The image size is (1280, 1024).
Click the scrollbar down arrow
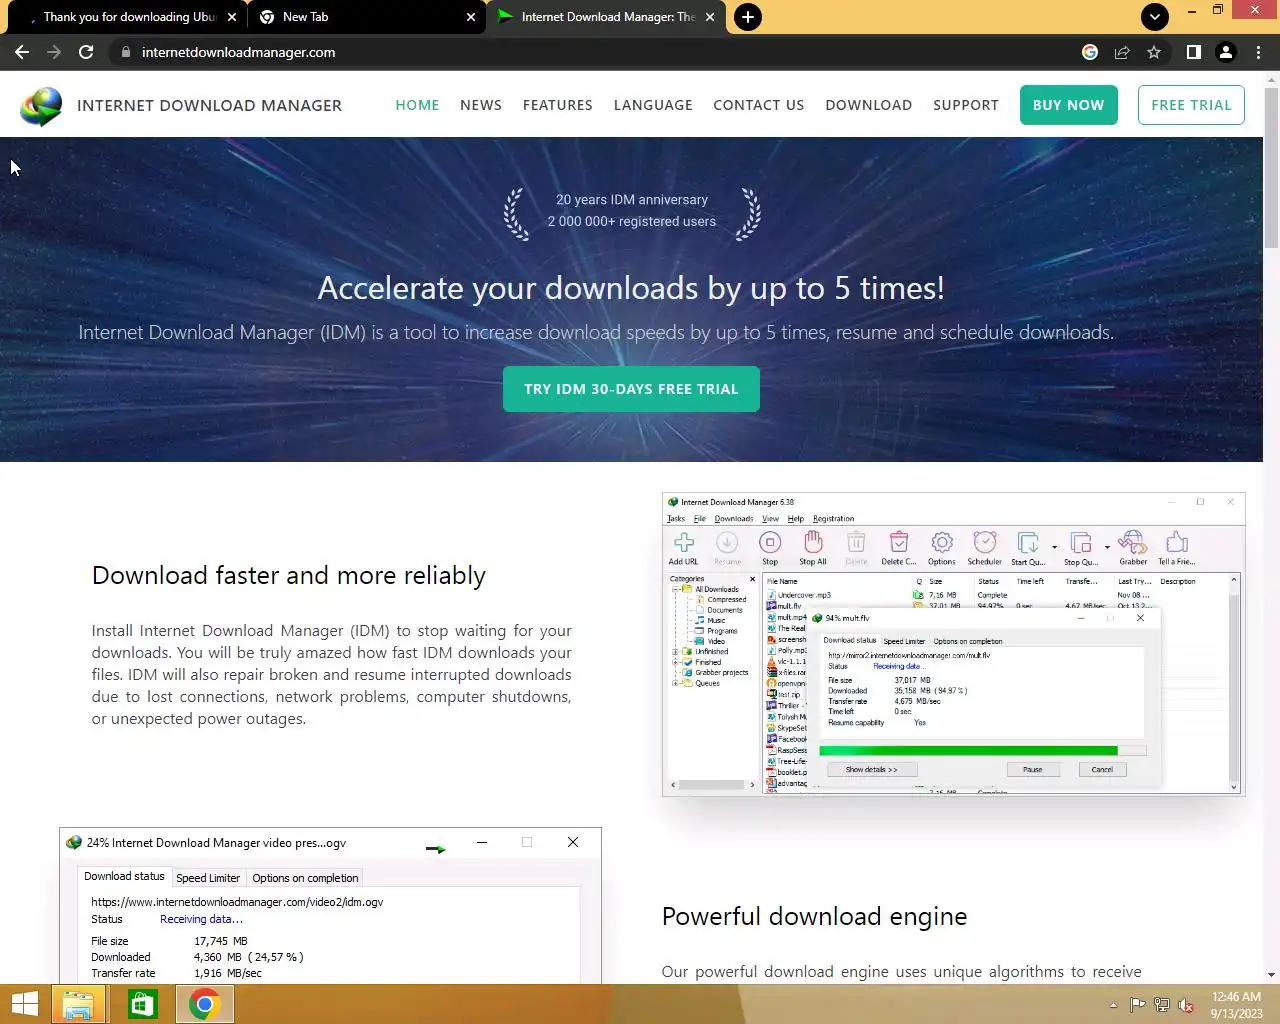pyautogui.click(x=1271, y=975)
